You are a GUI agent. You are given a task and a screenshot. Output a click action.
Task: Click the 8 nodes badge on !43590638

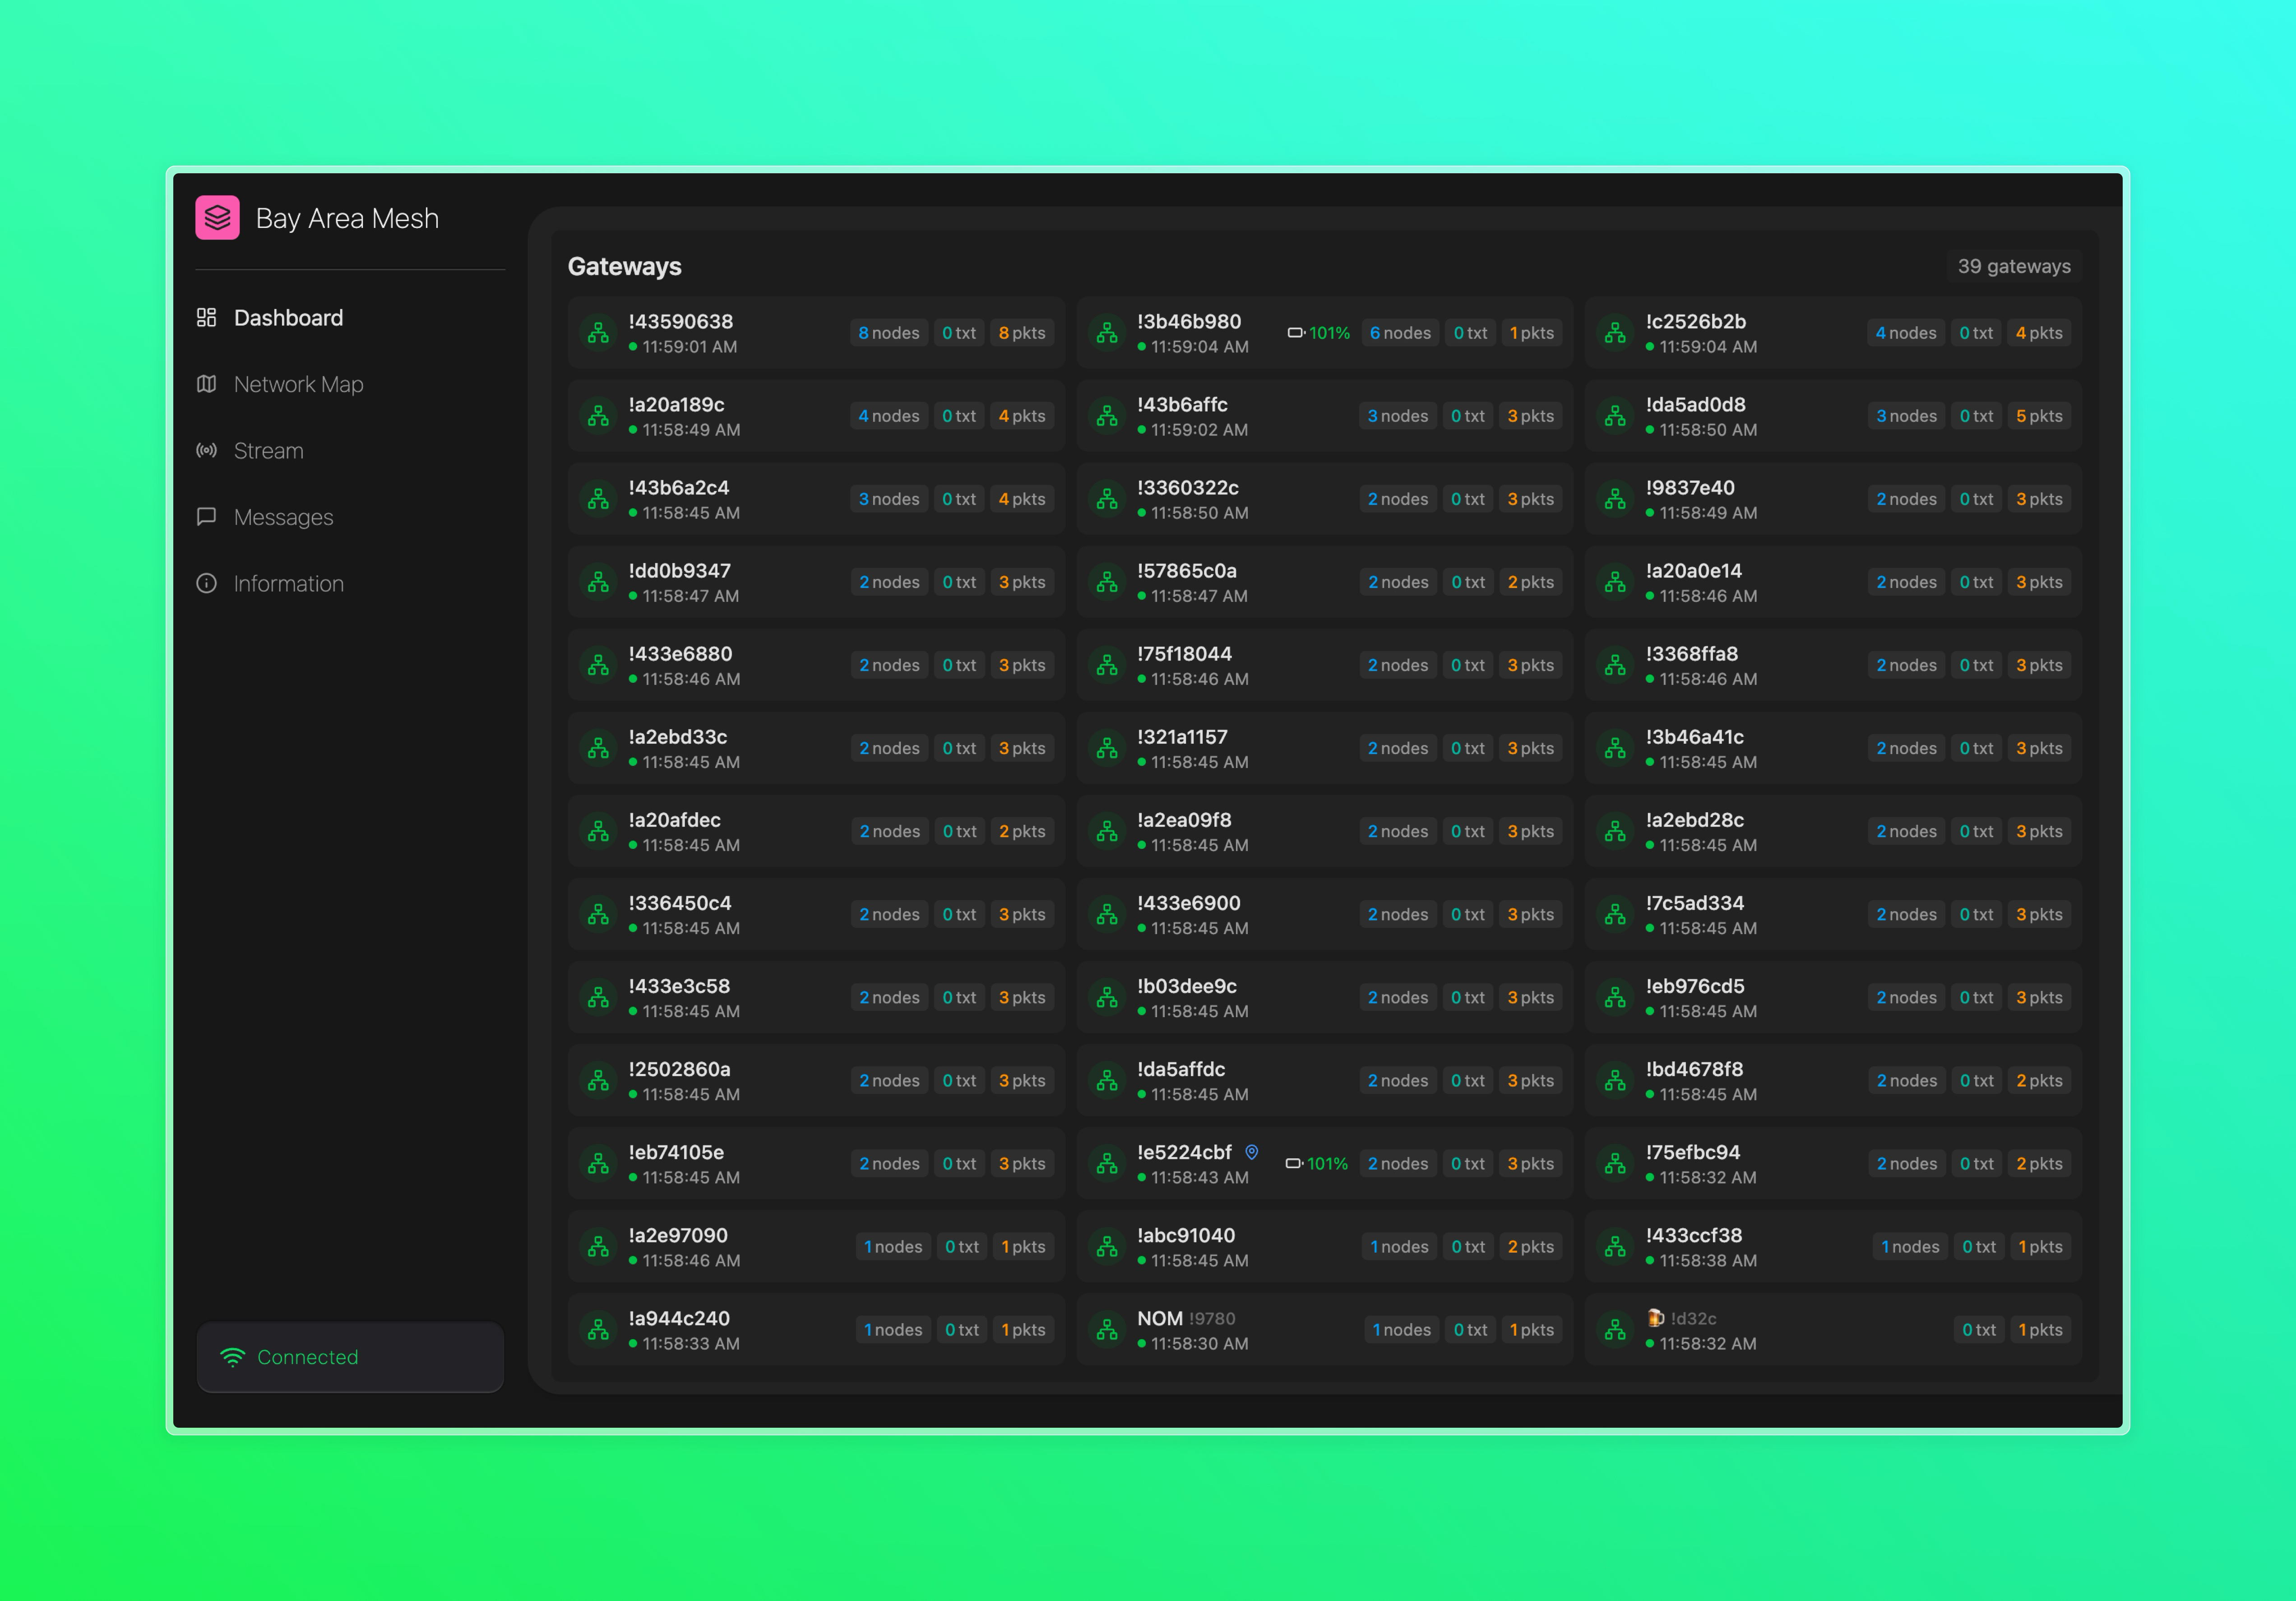click(889, 332)
